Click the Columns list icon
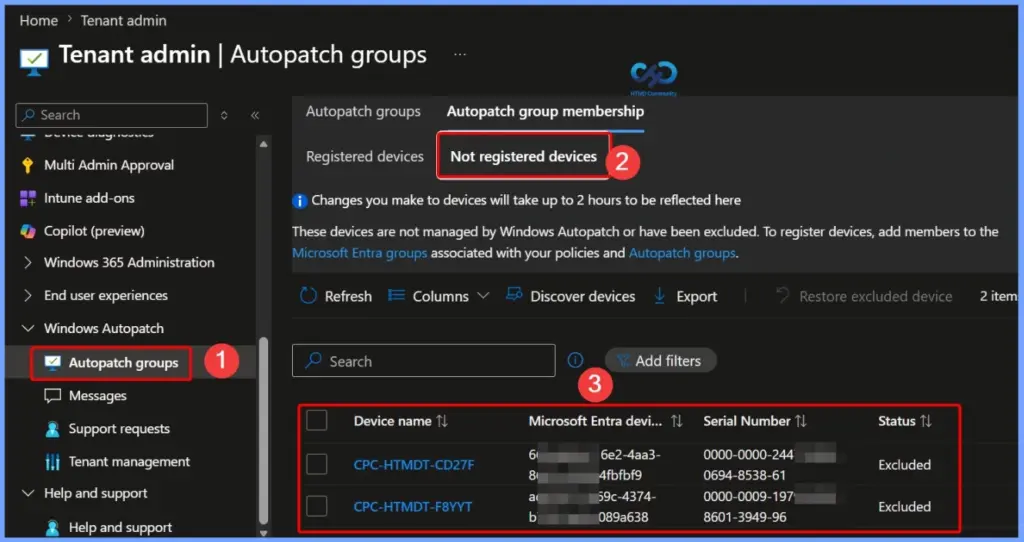 coord(396,296)
